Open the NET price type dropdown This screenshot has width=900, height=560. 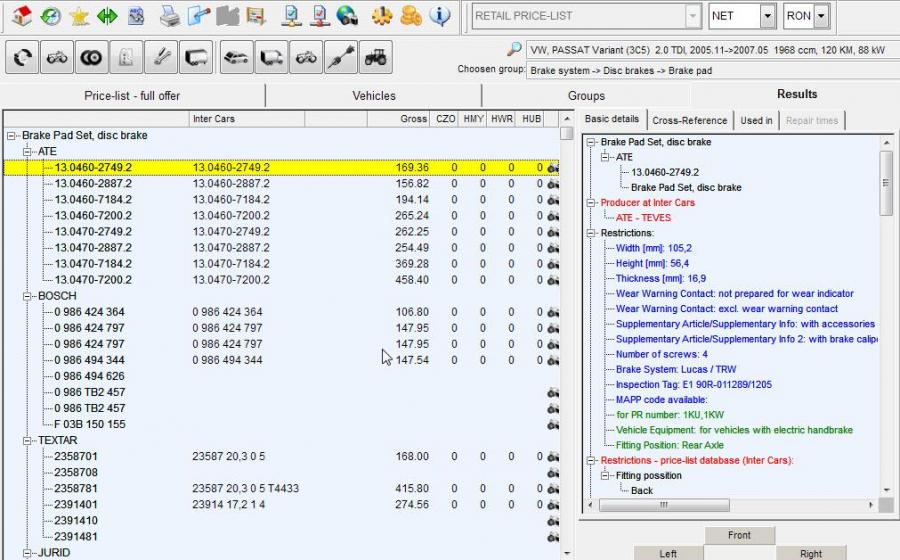(767, 16)
